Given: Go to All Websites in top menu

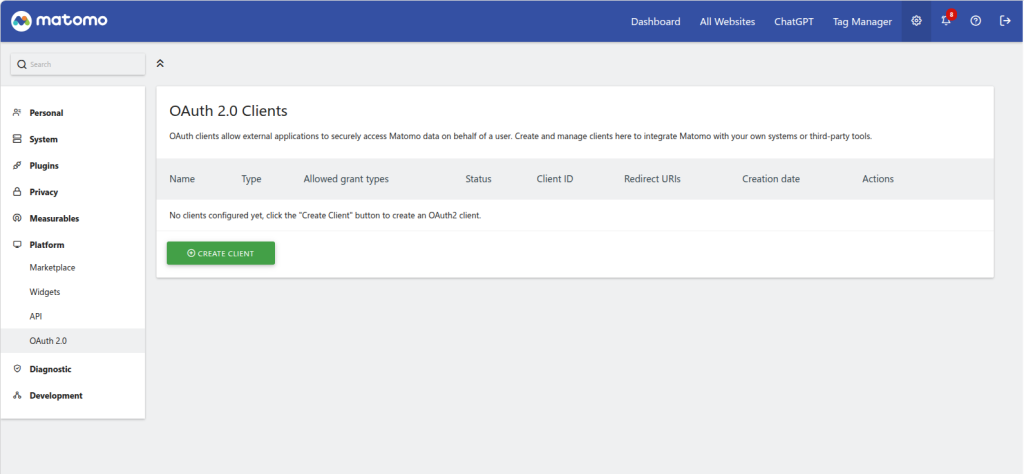Looking at the screenshot, I should coord(727,21).
